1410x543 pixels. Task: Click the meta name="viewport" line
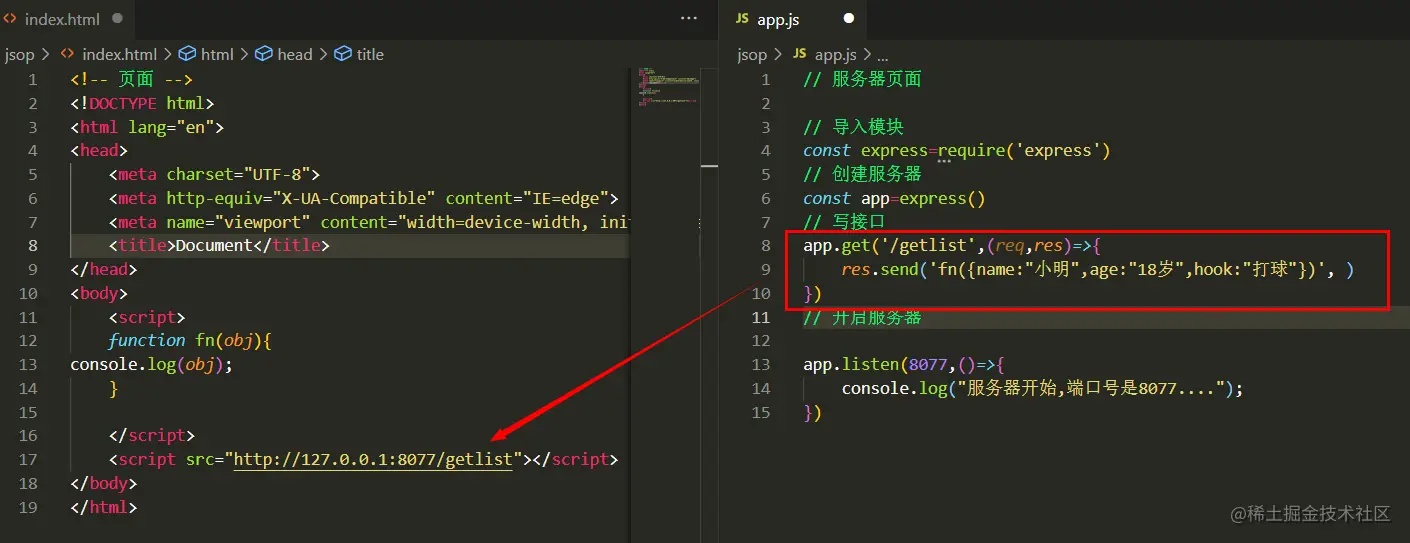click(x=368, y=222)
